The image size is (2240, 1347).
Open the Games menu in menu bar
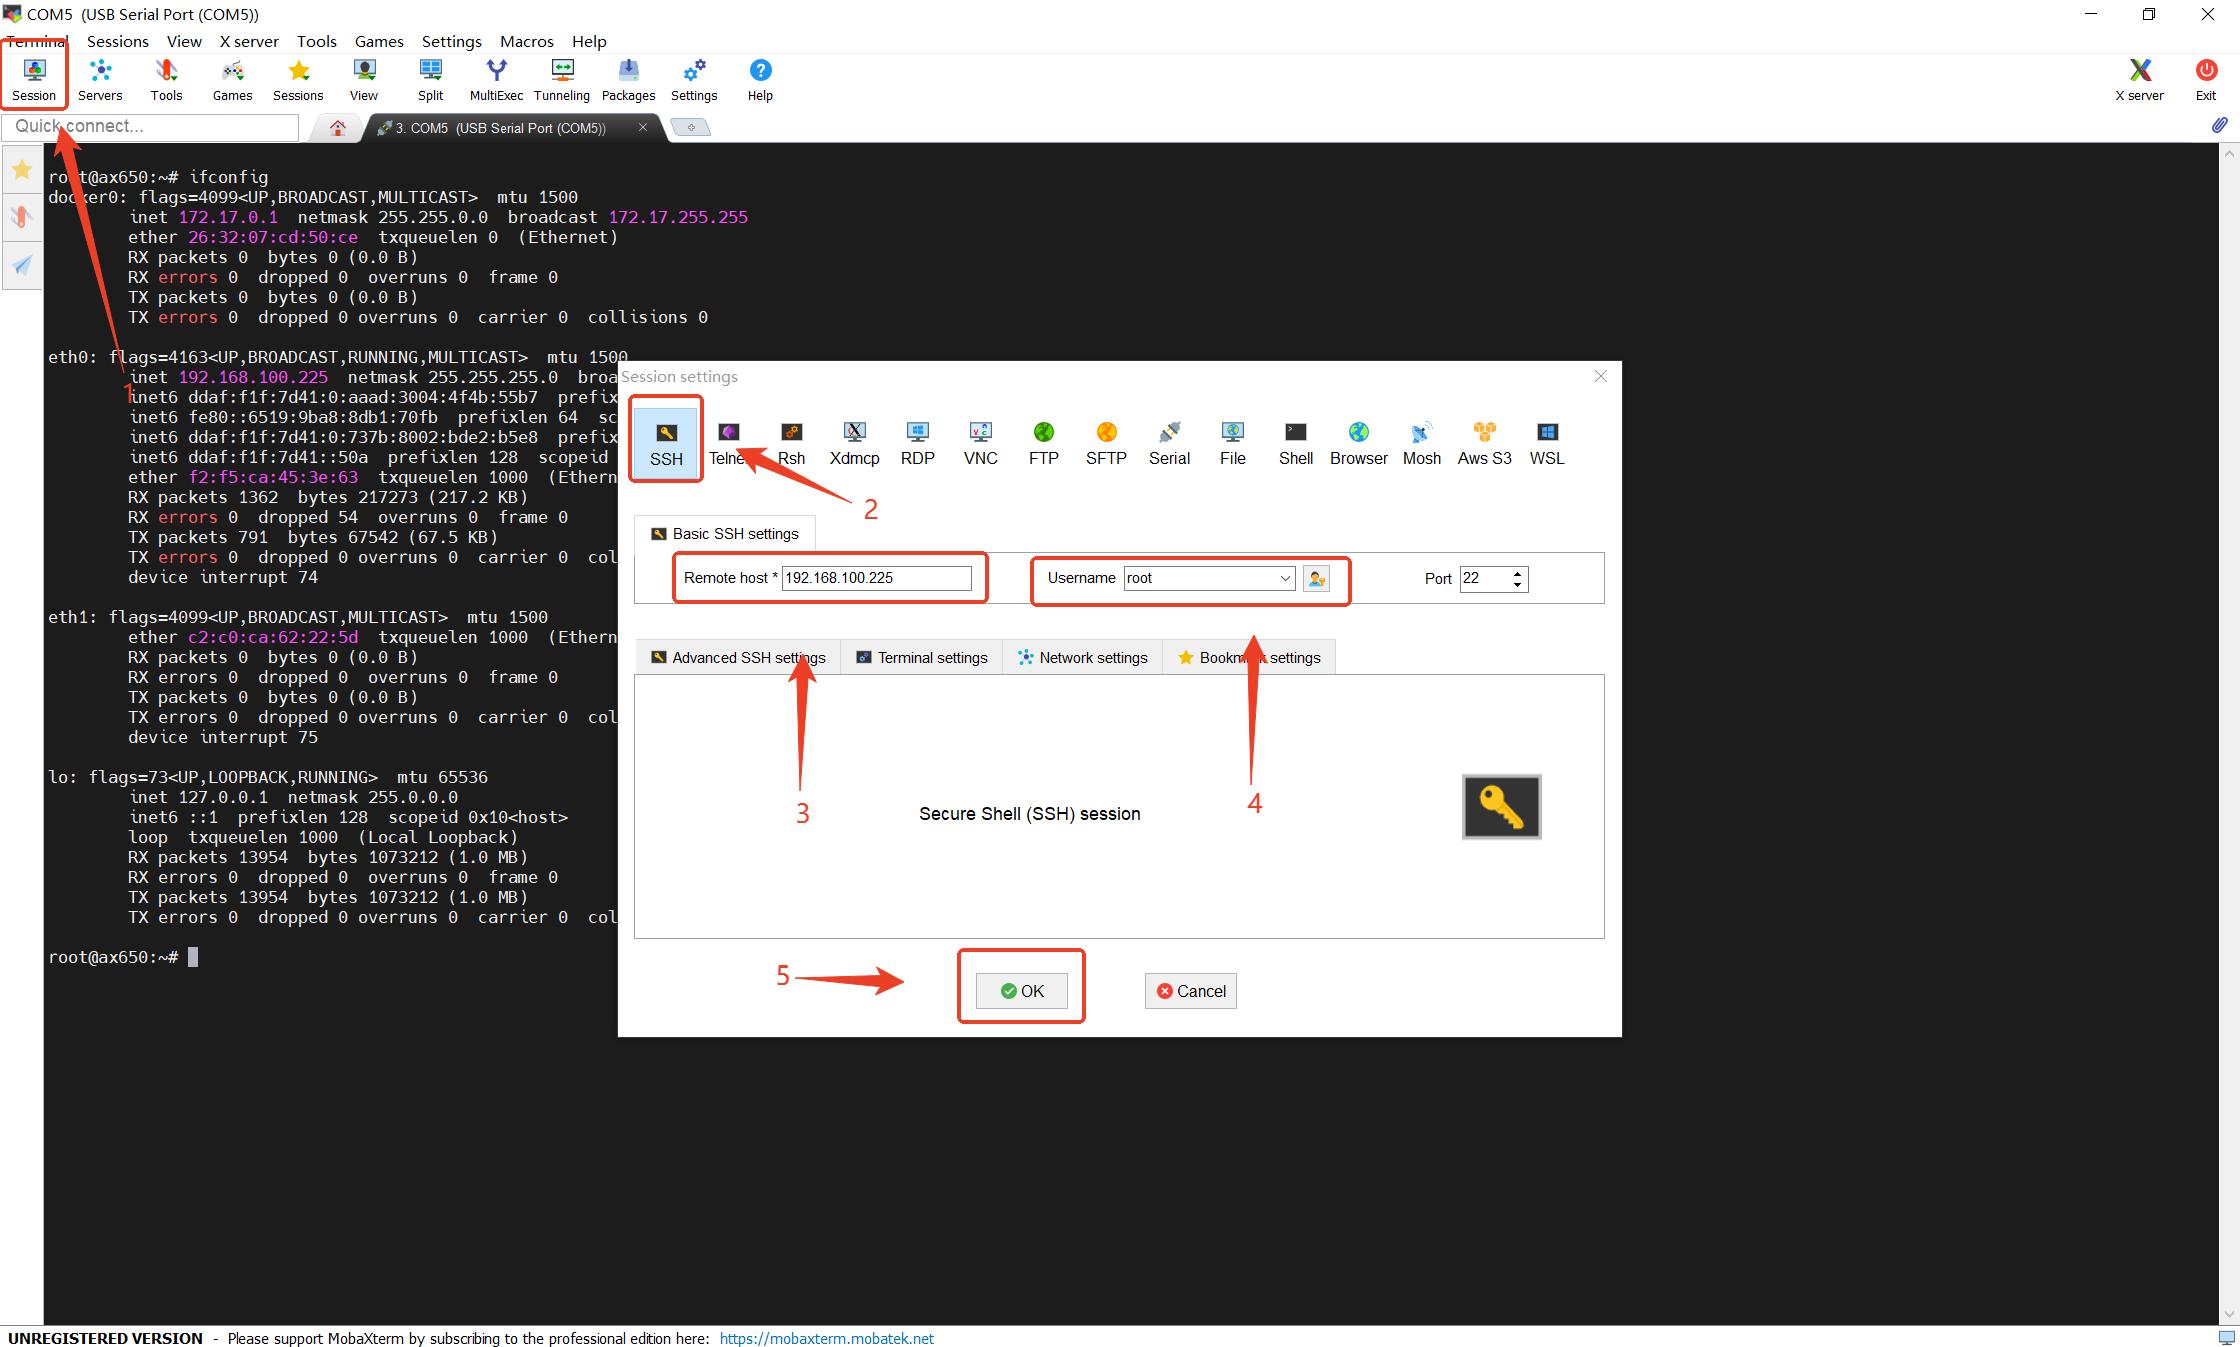pyautogui.click(x=379, y=41)
